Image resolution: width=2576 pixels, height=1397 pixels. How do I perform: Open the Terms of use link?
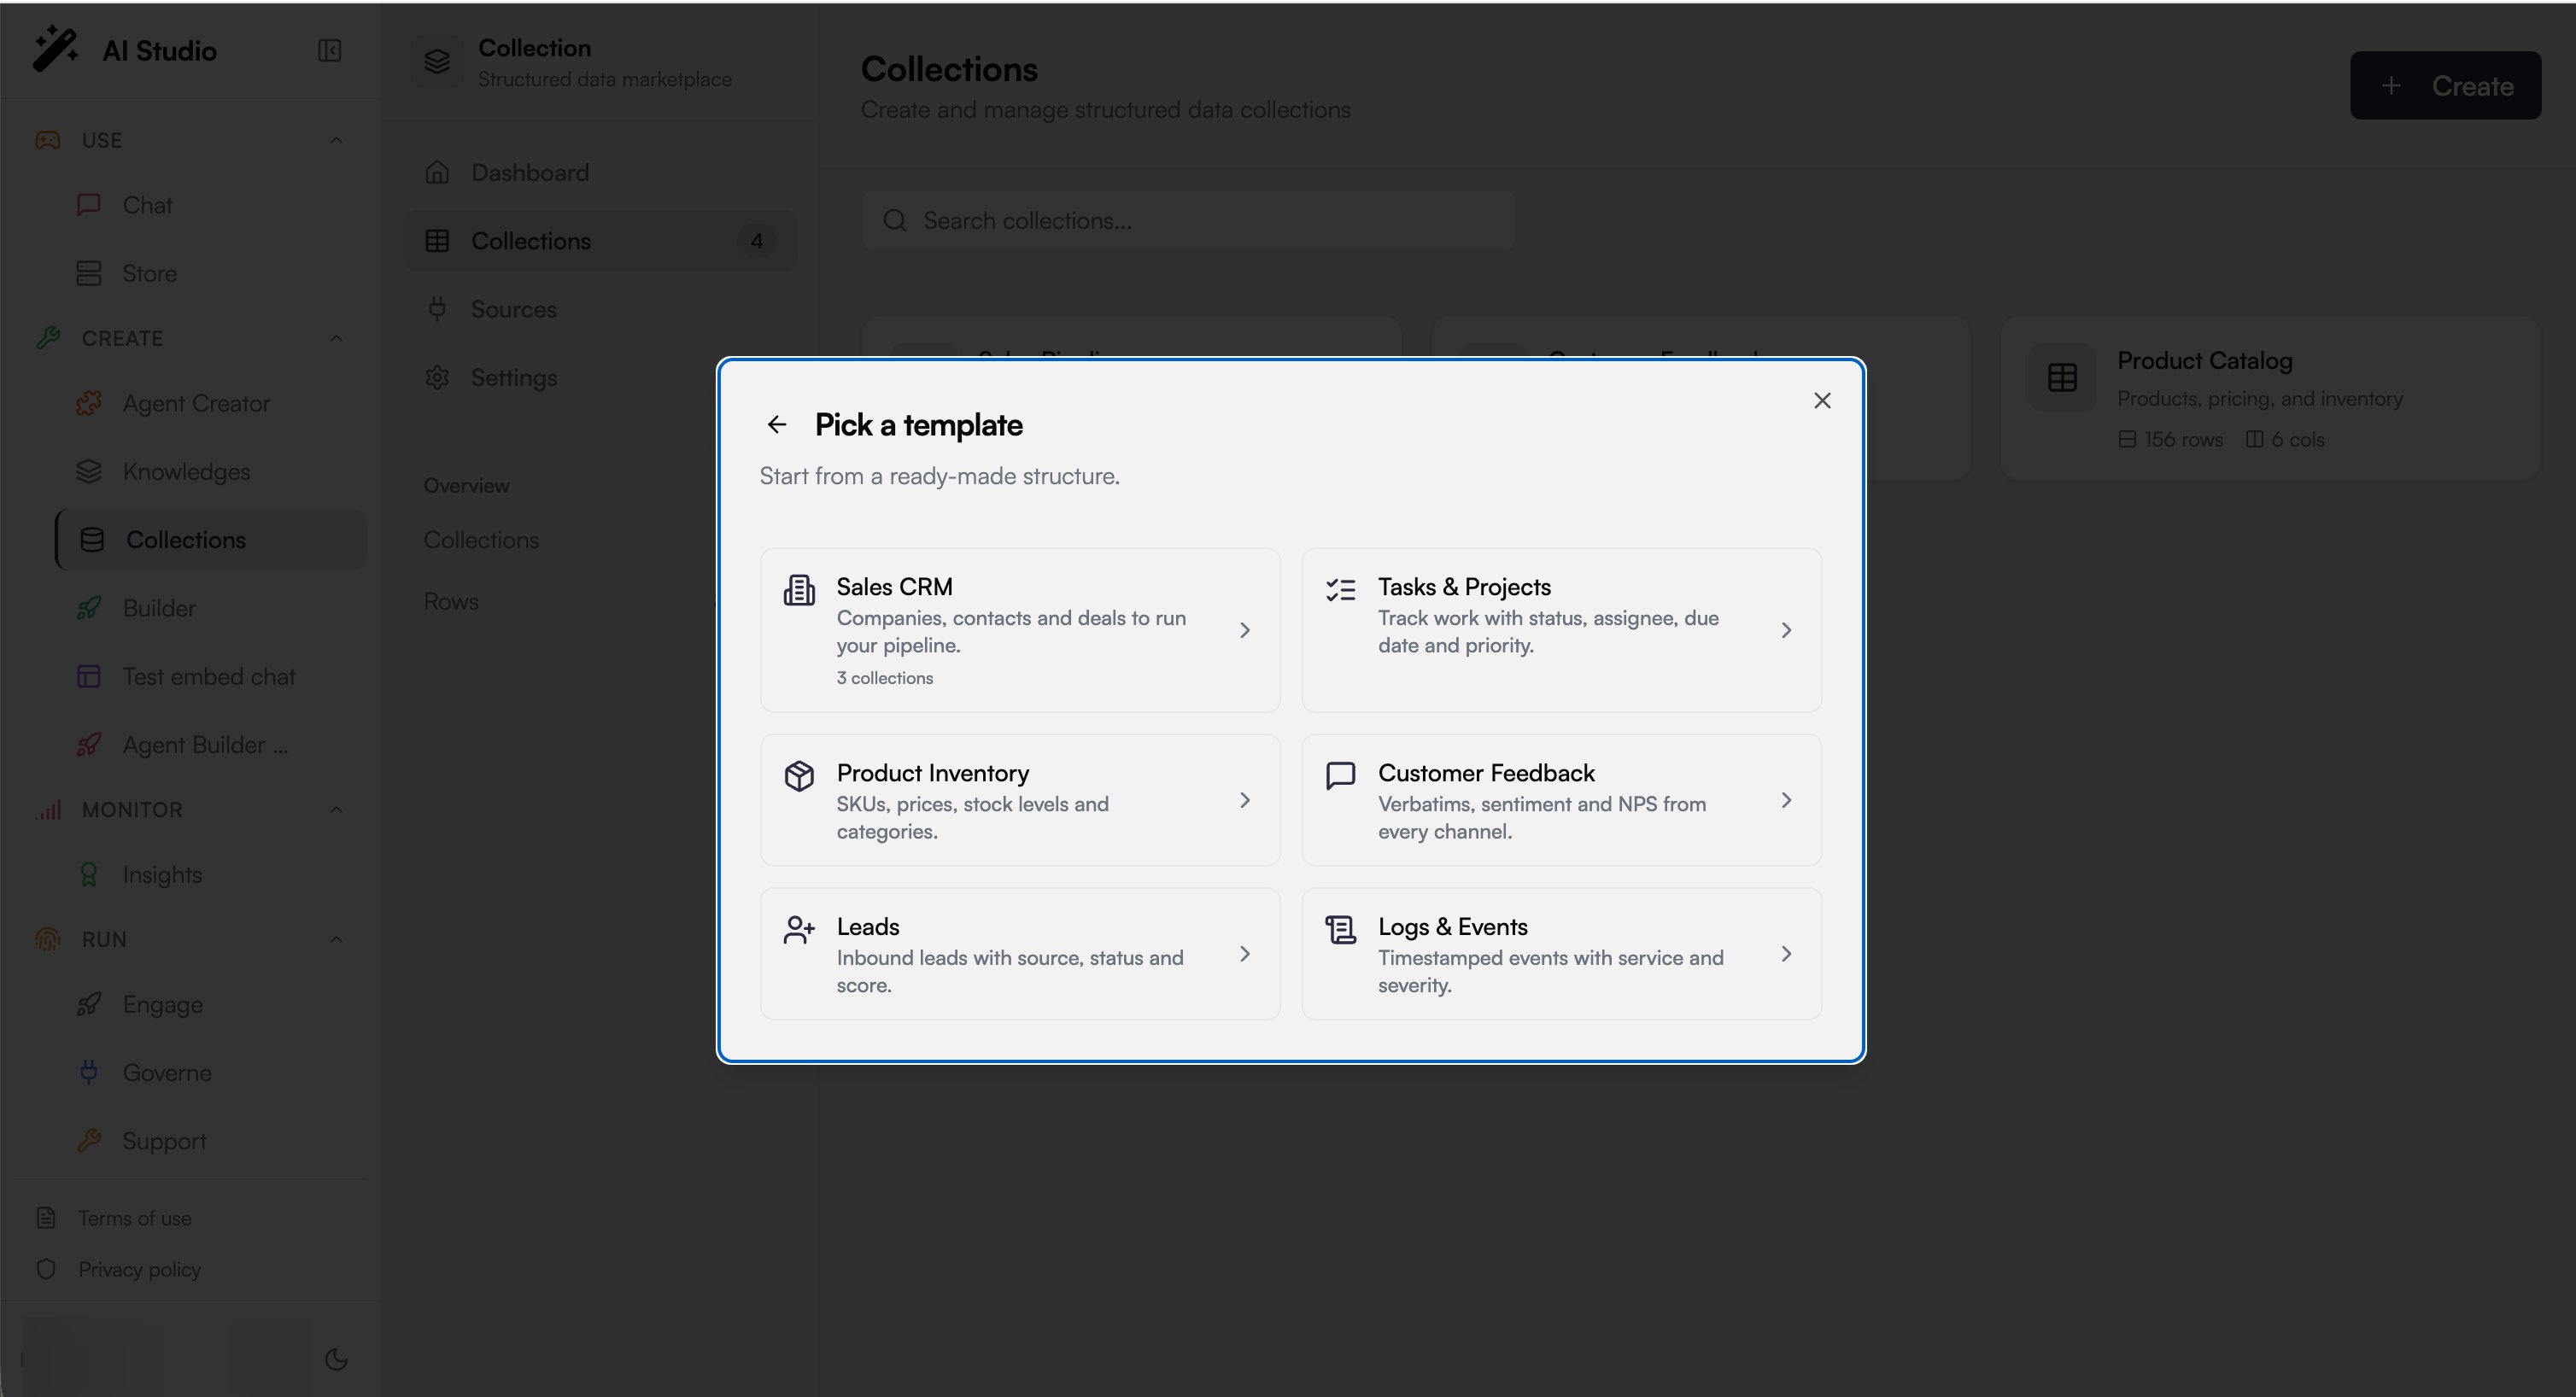click(x=135, y=1218)
